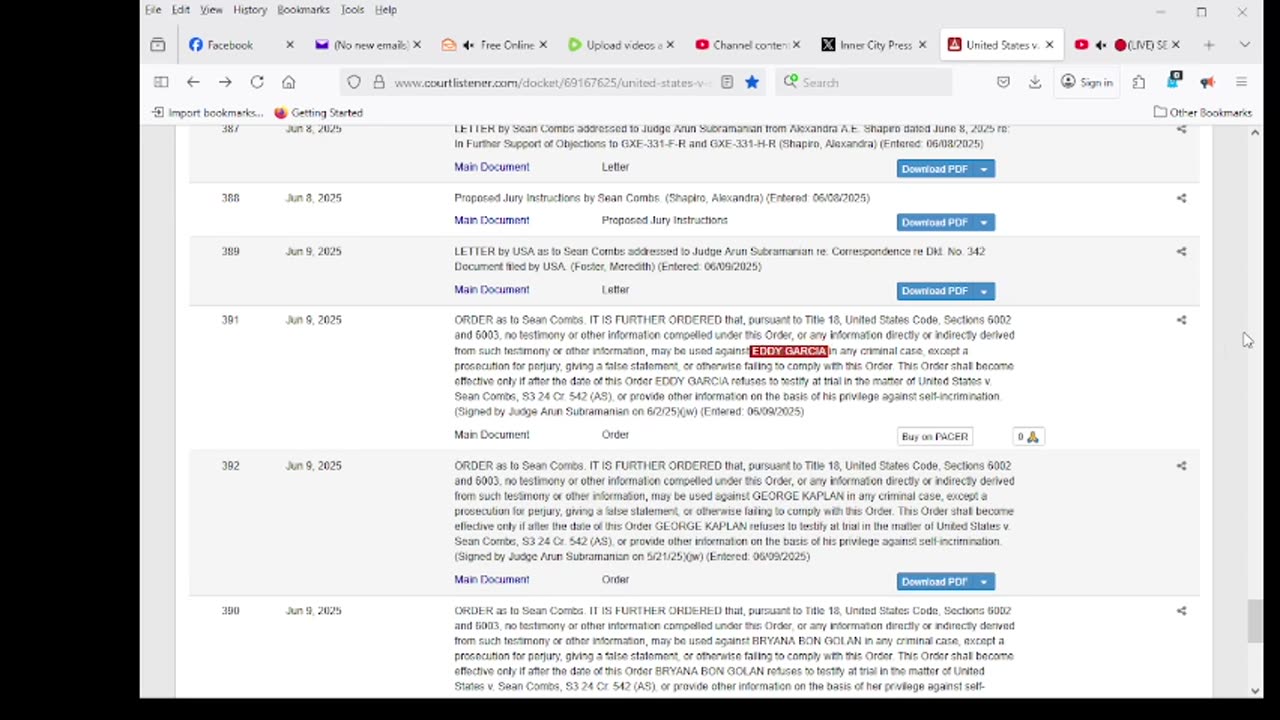Save page to Pocket
The image size is (1280, 720).
click(1003, 82)
